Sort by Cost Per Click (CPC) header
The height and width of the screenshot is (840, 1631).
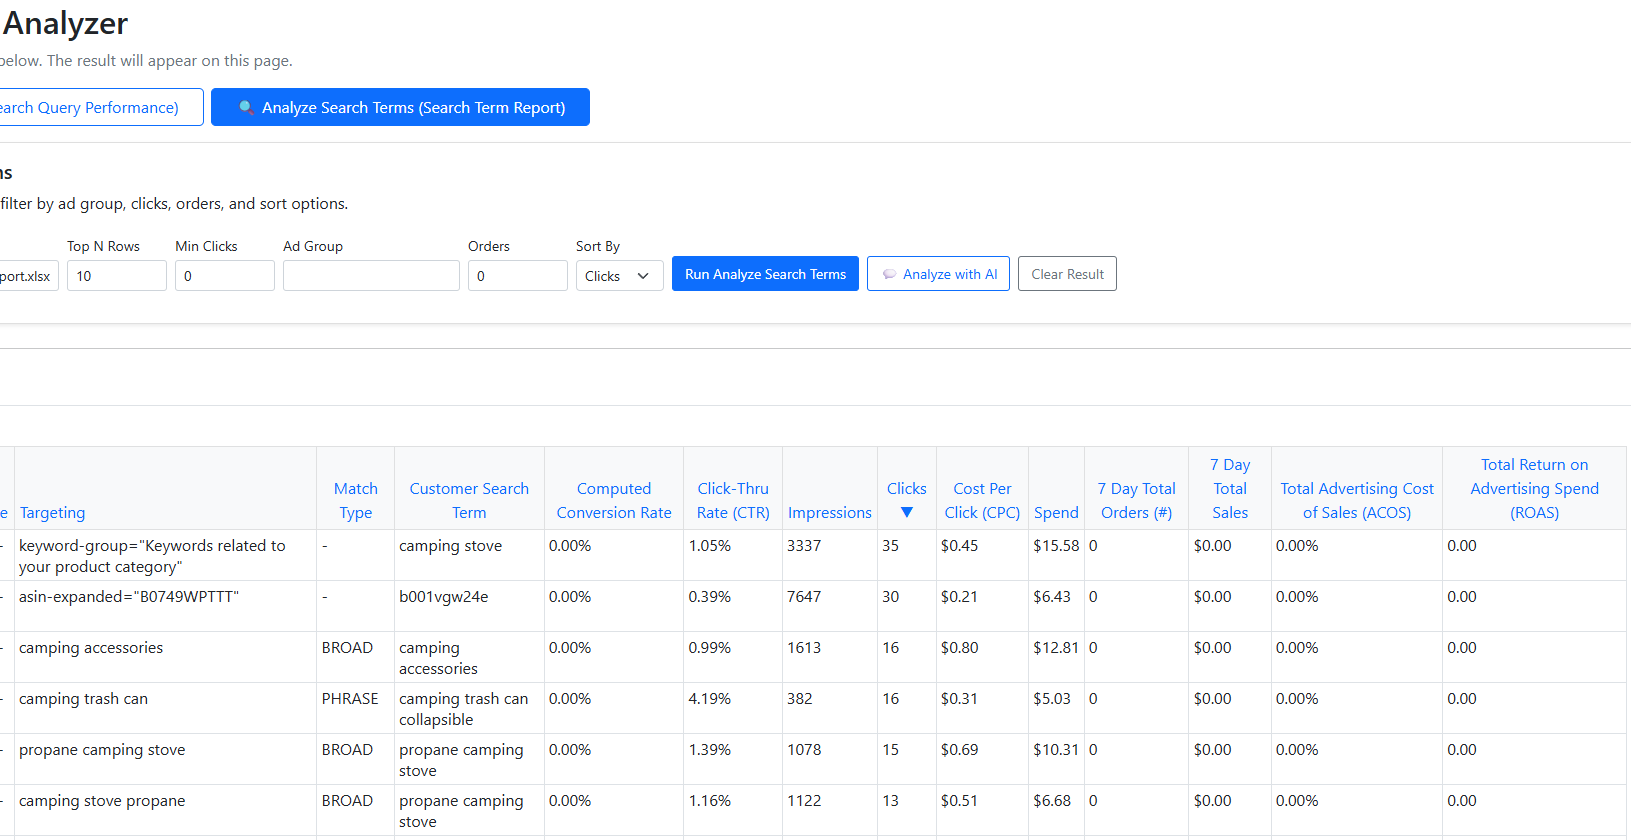pyautogui.click(x=982, y=500)
